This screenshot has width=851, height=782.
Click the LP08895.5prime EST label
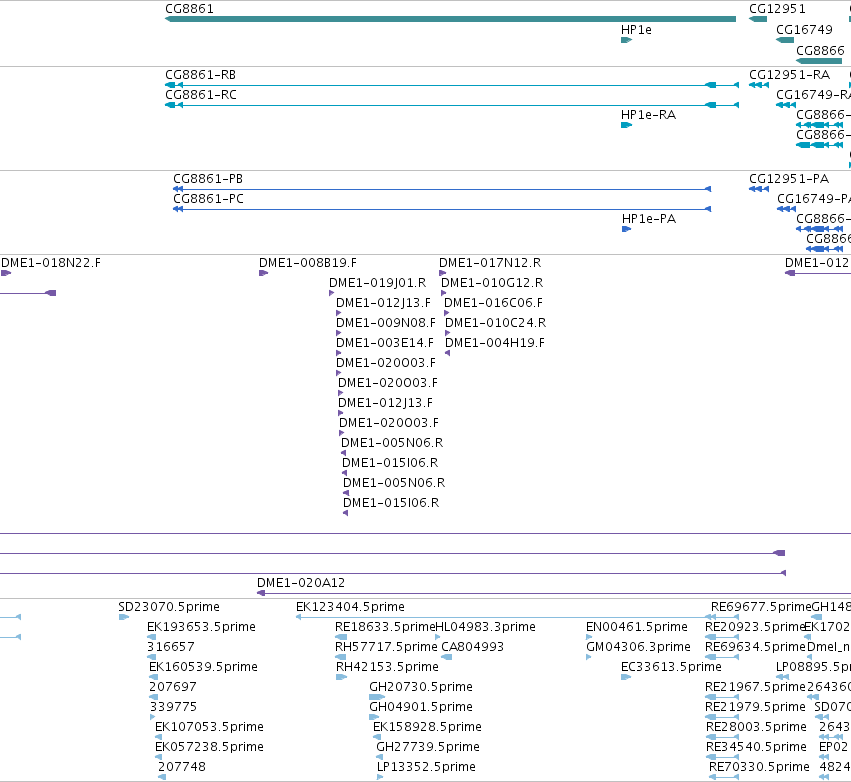814,666
